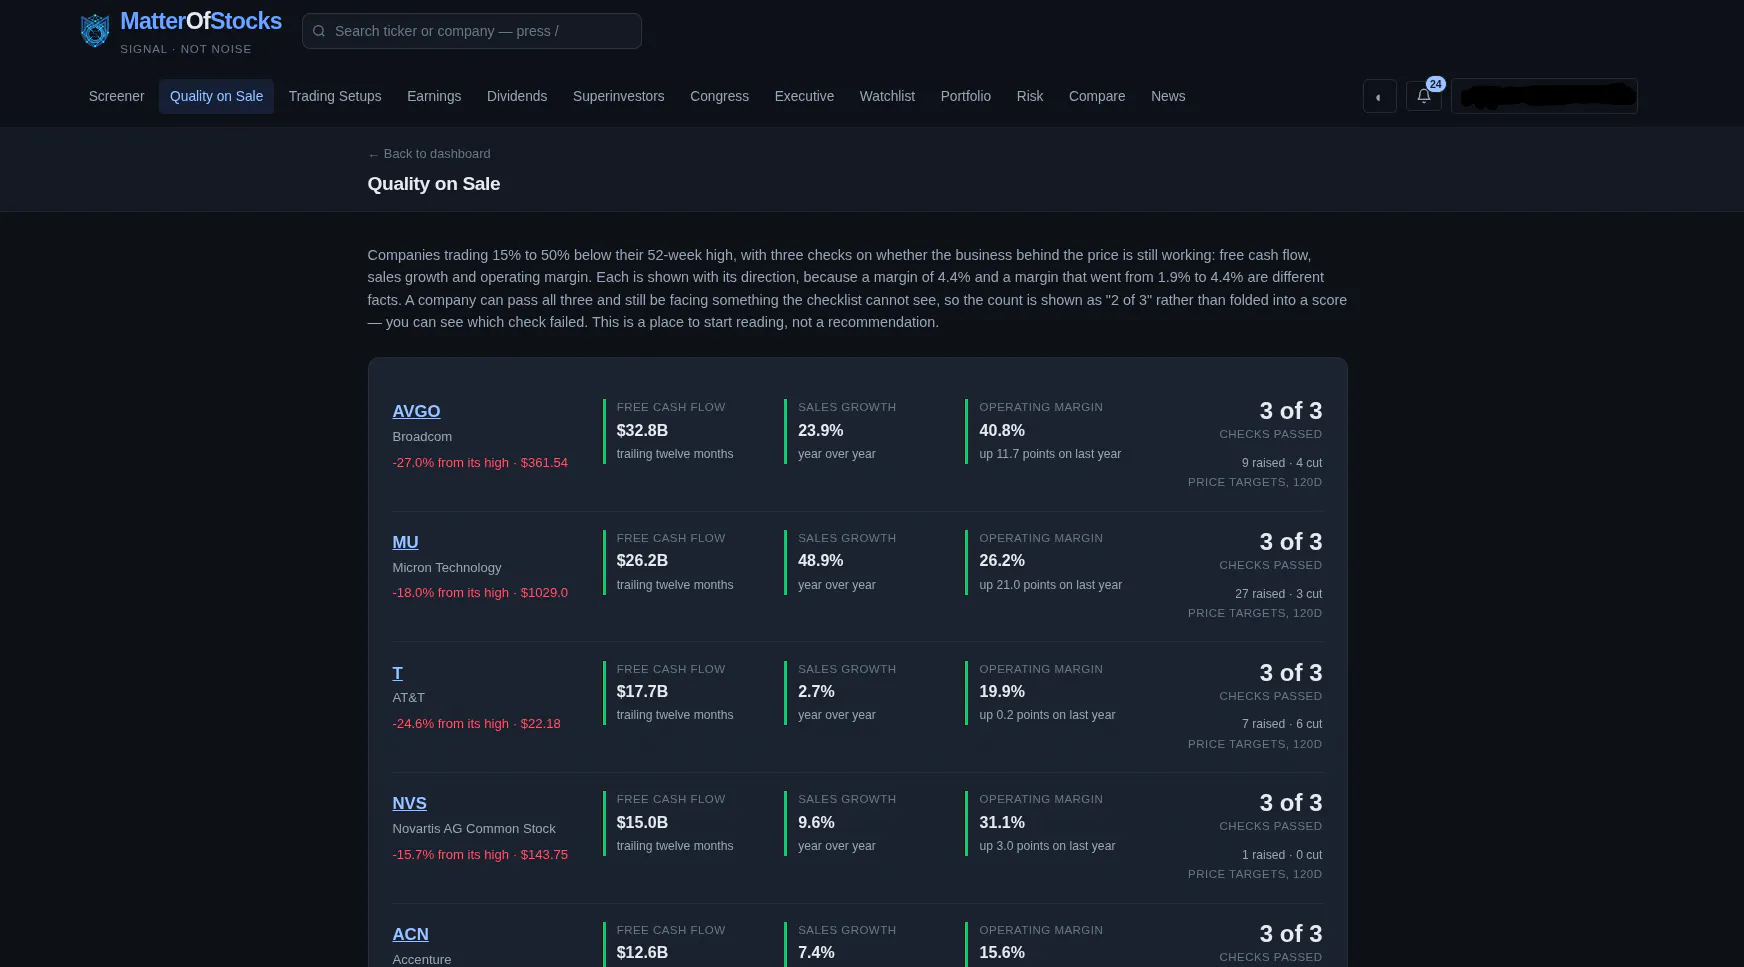
Task: Click the MatterOfStocks owl logo icon
Action: point(95,31)
